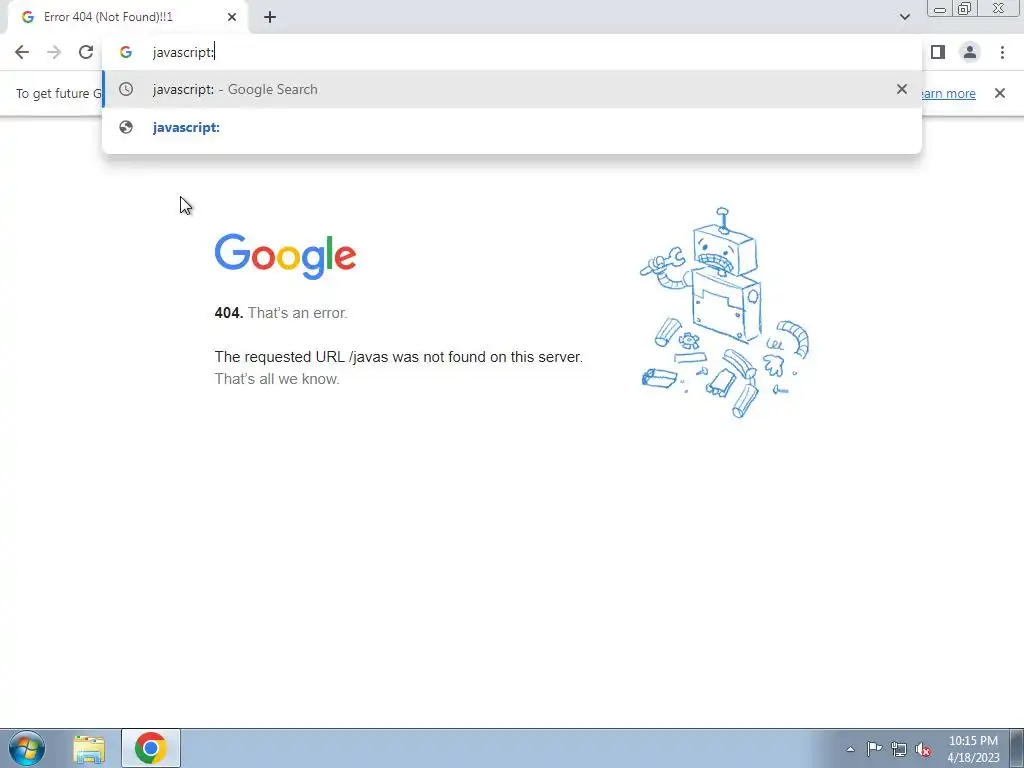
Task: Click the Chrome taskbar icon
Action: pyautogui.click(x=151, y=748)
